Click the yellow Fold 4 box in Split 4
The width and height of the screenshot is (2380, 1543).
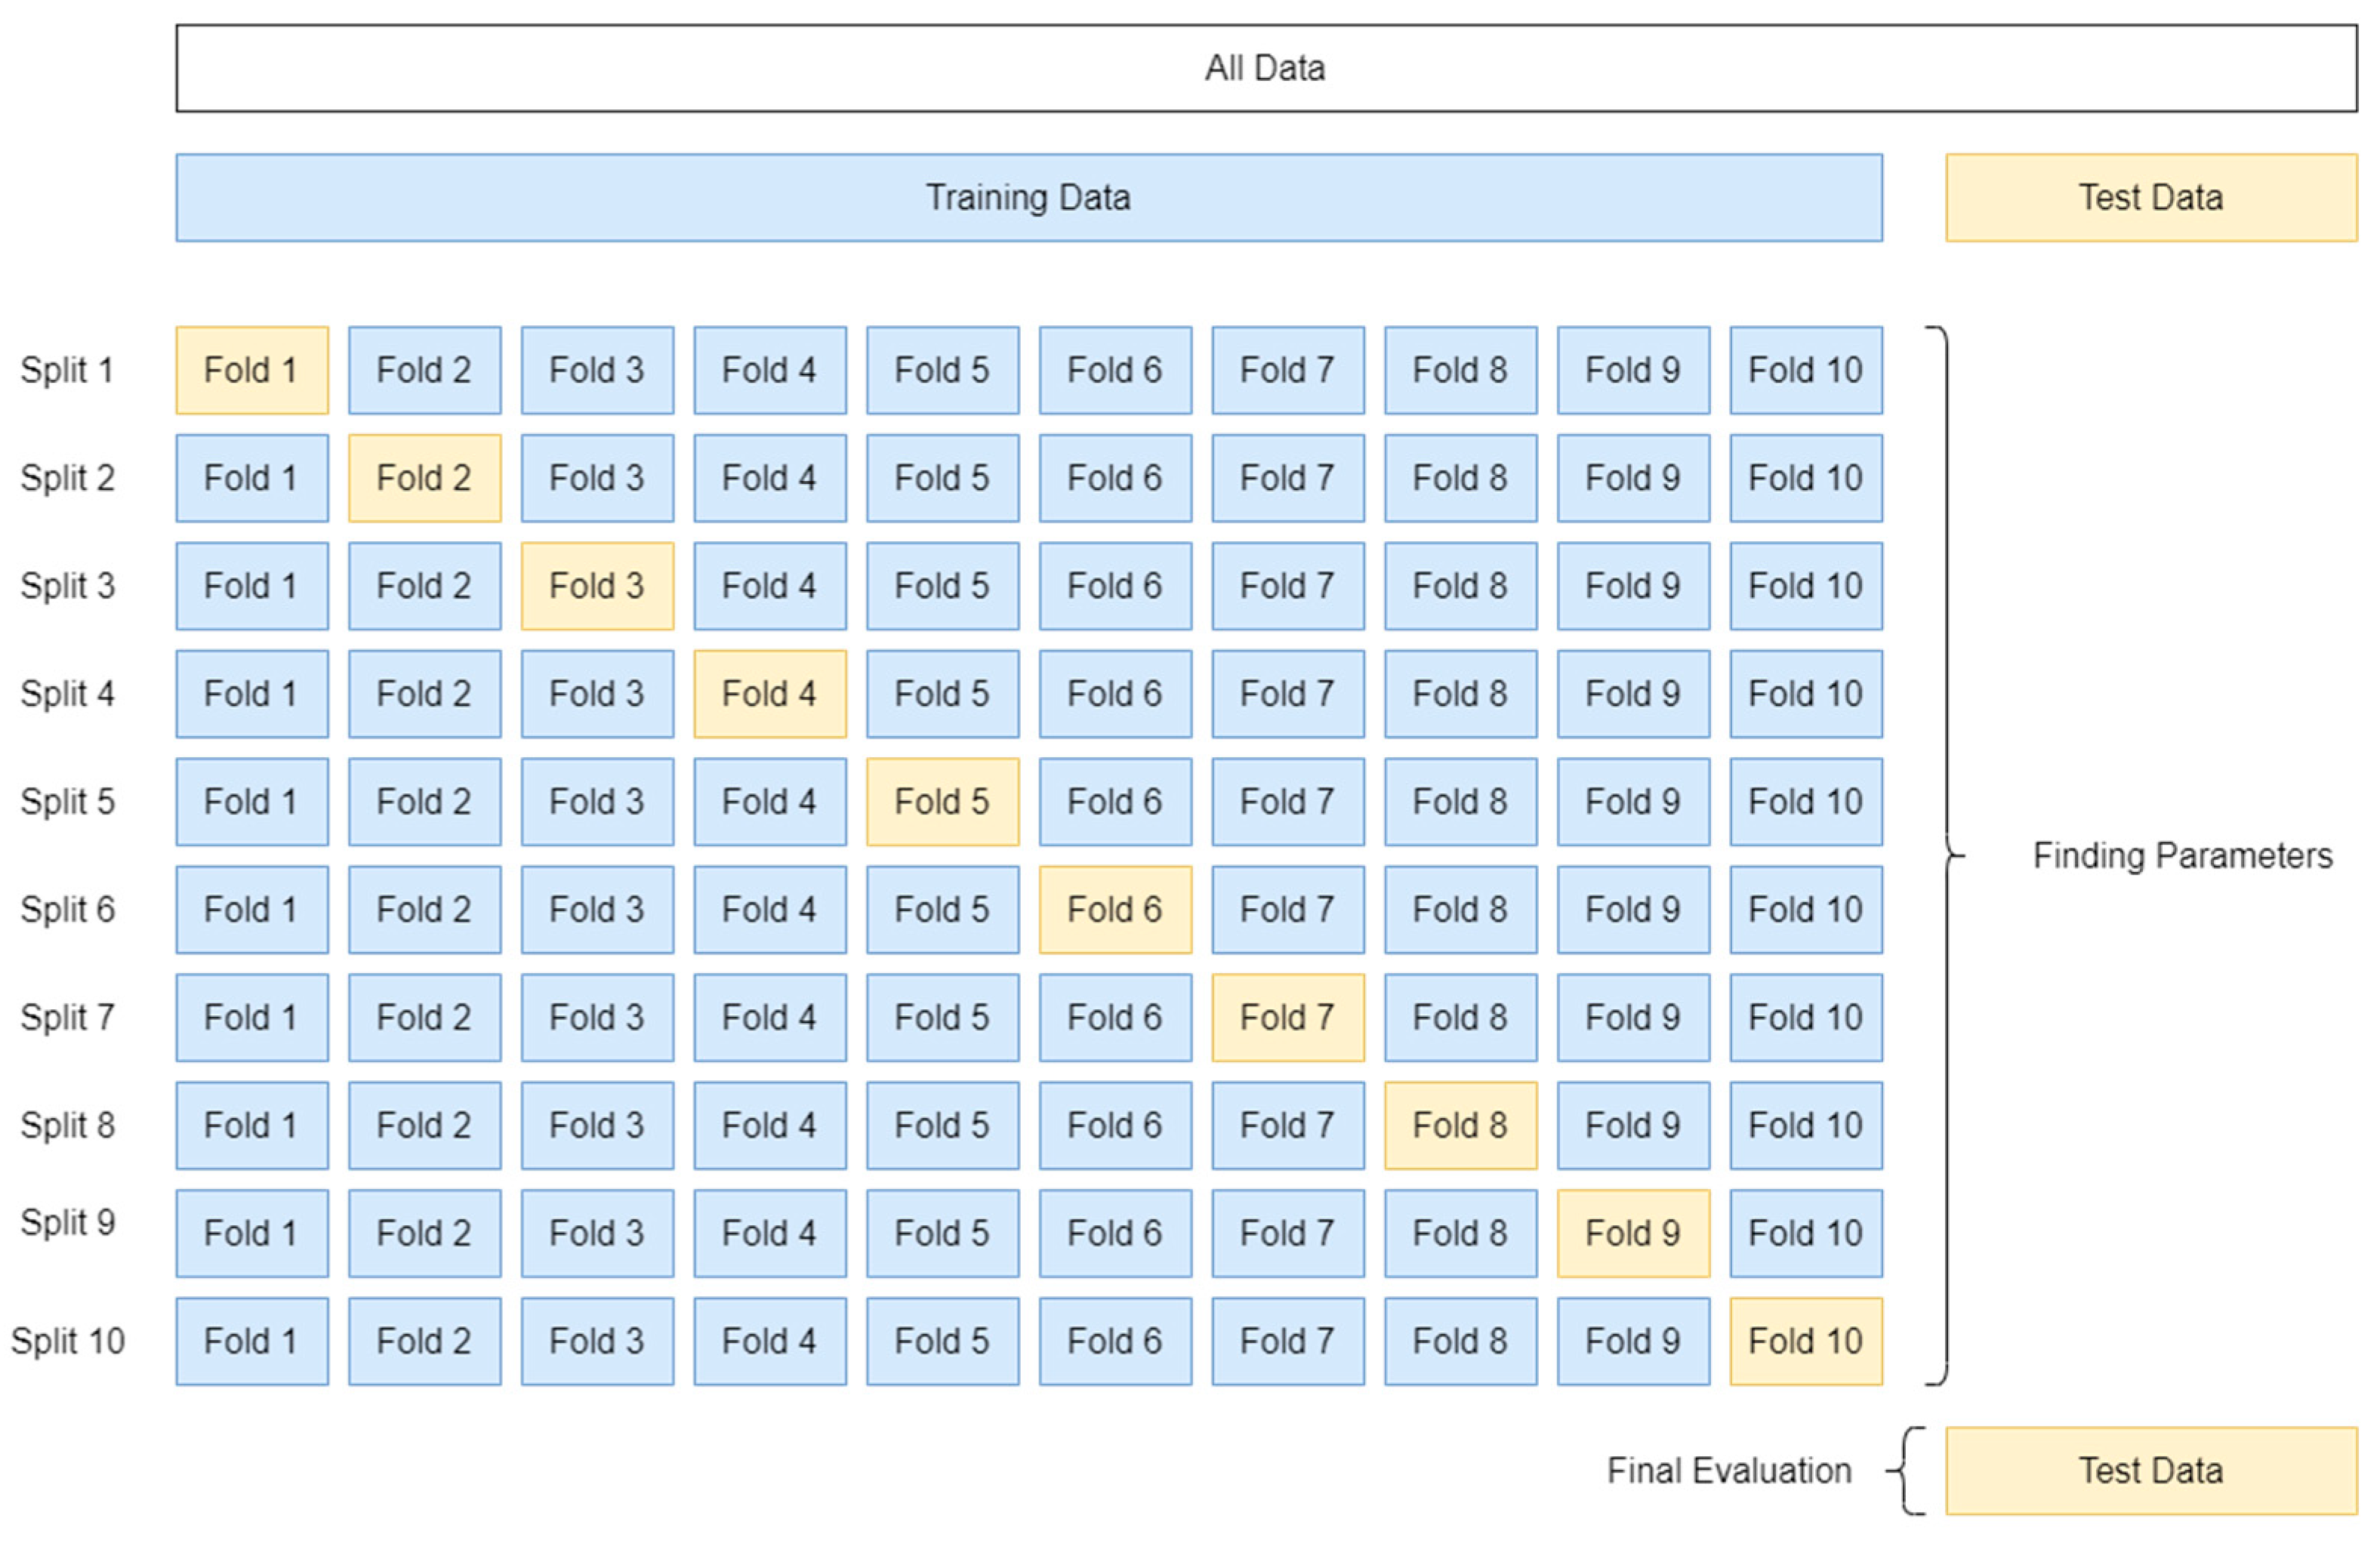769,694
